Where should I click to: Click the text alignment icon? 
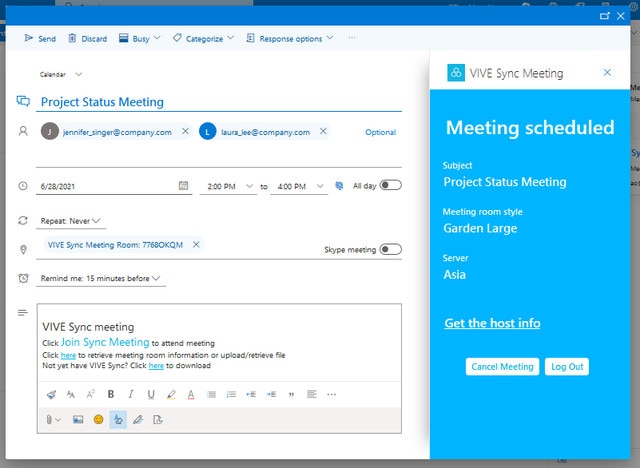coord(311,394)
